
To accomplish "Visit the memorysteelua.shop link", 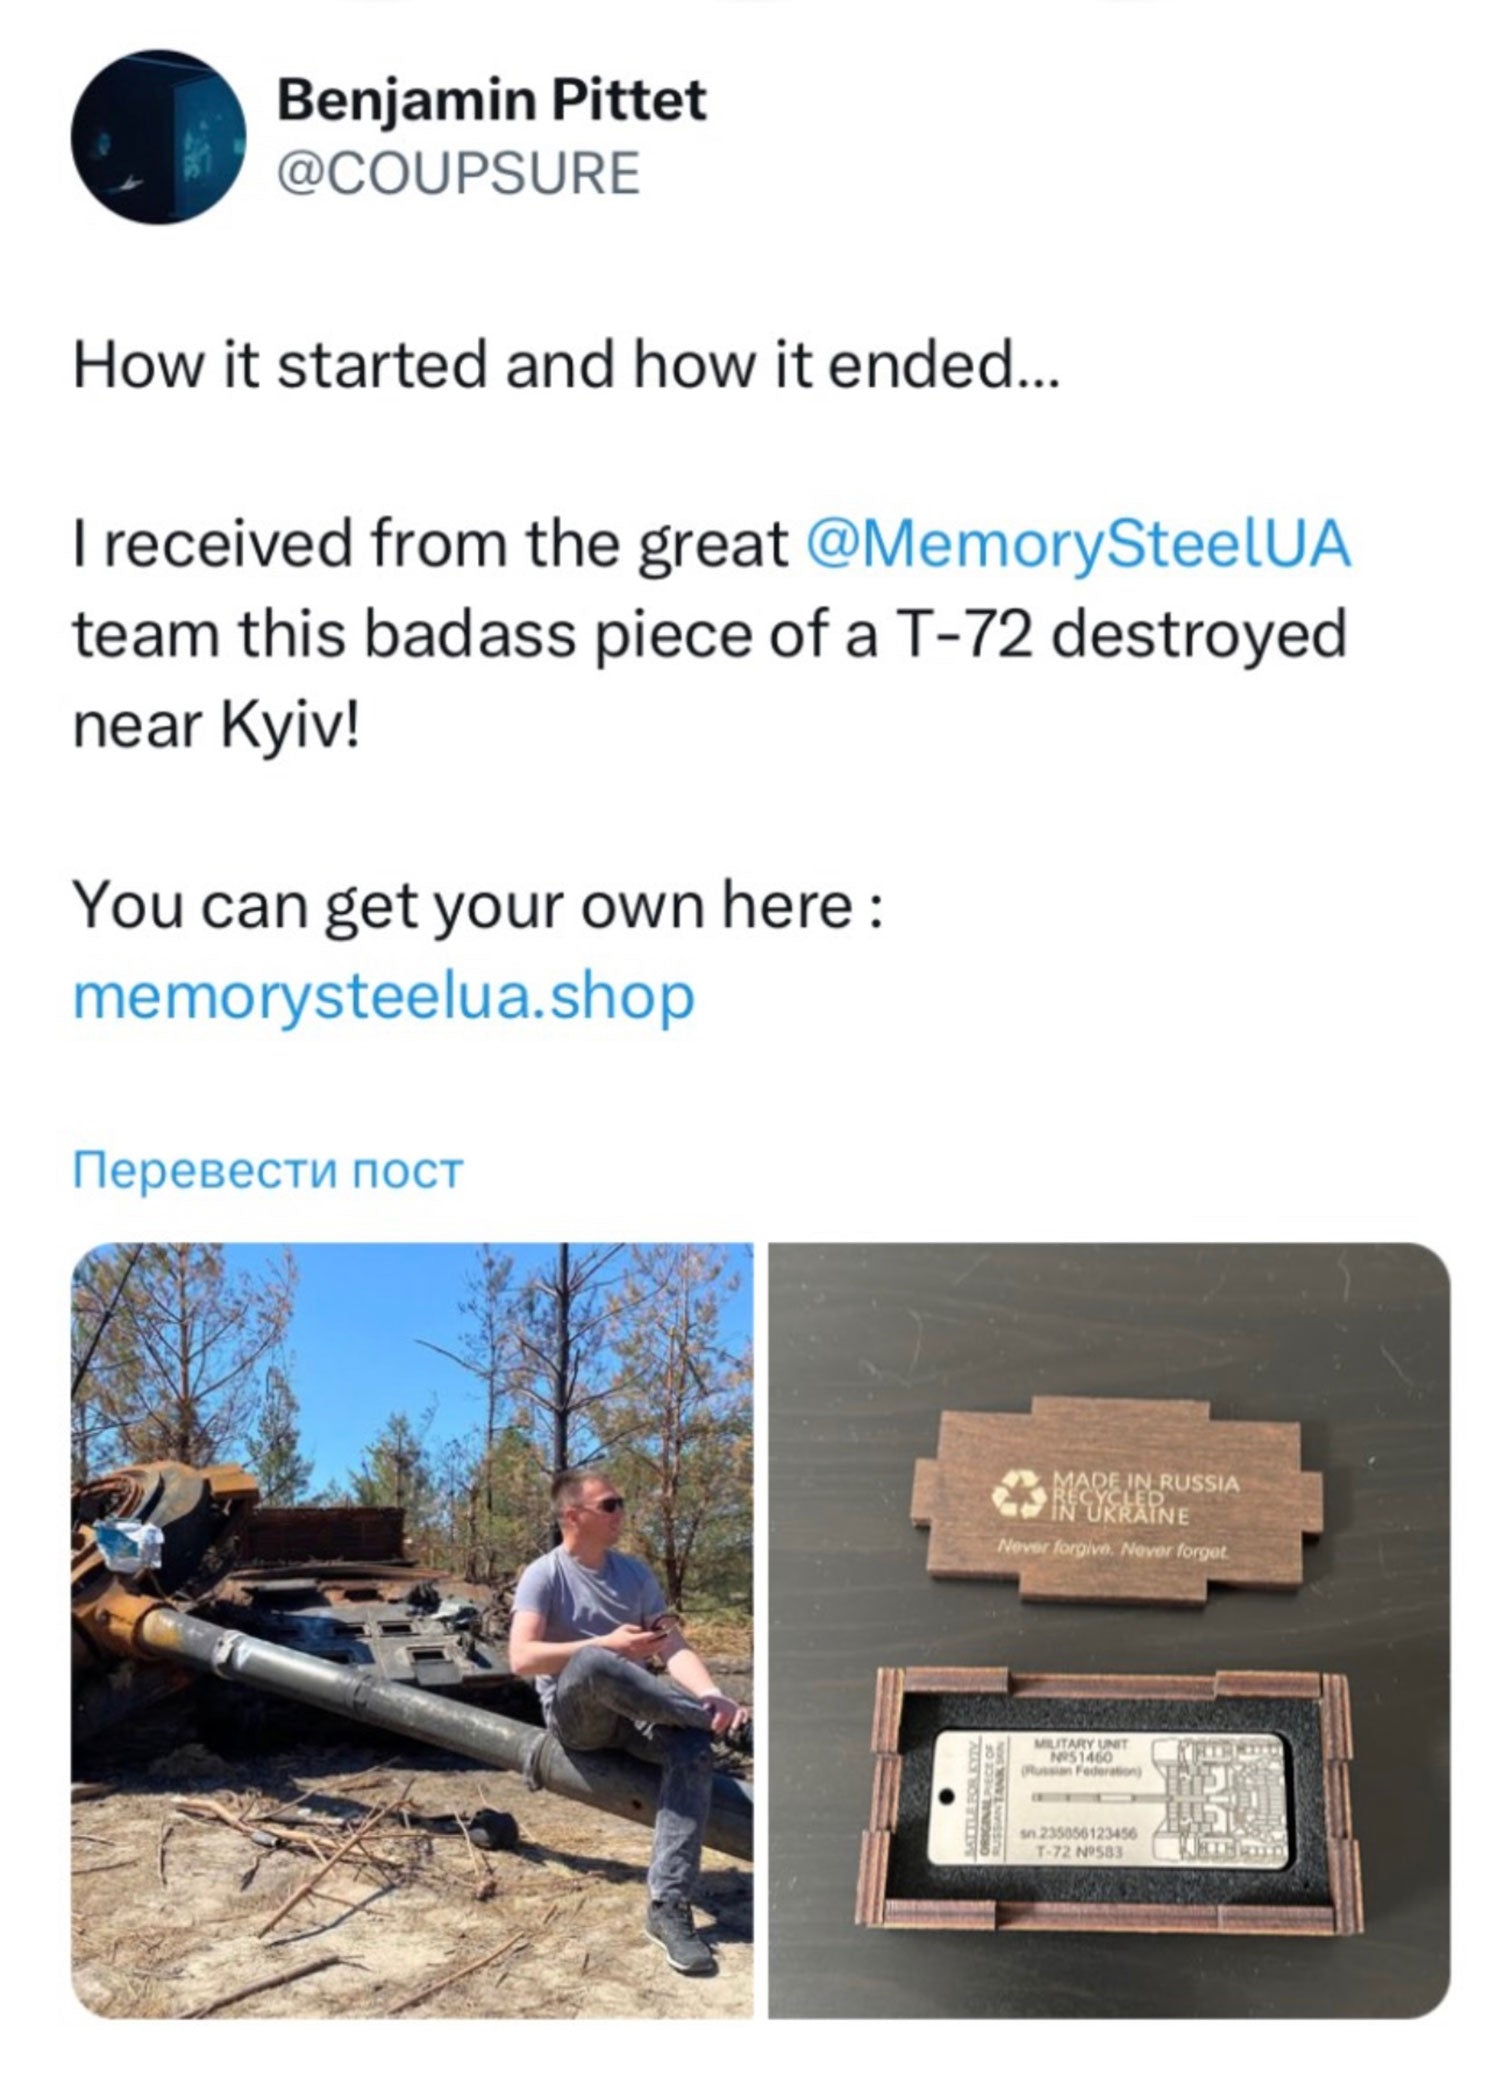I will point(383,997).
